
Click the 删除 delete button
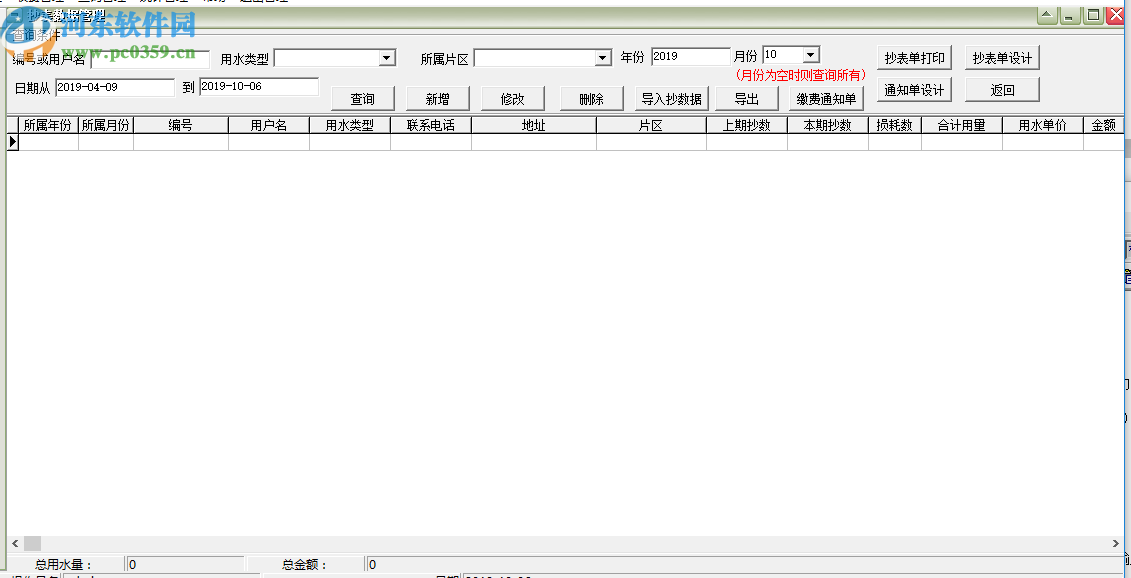click(591, 99)
